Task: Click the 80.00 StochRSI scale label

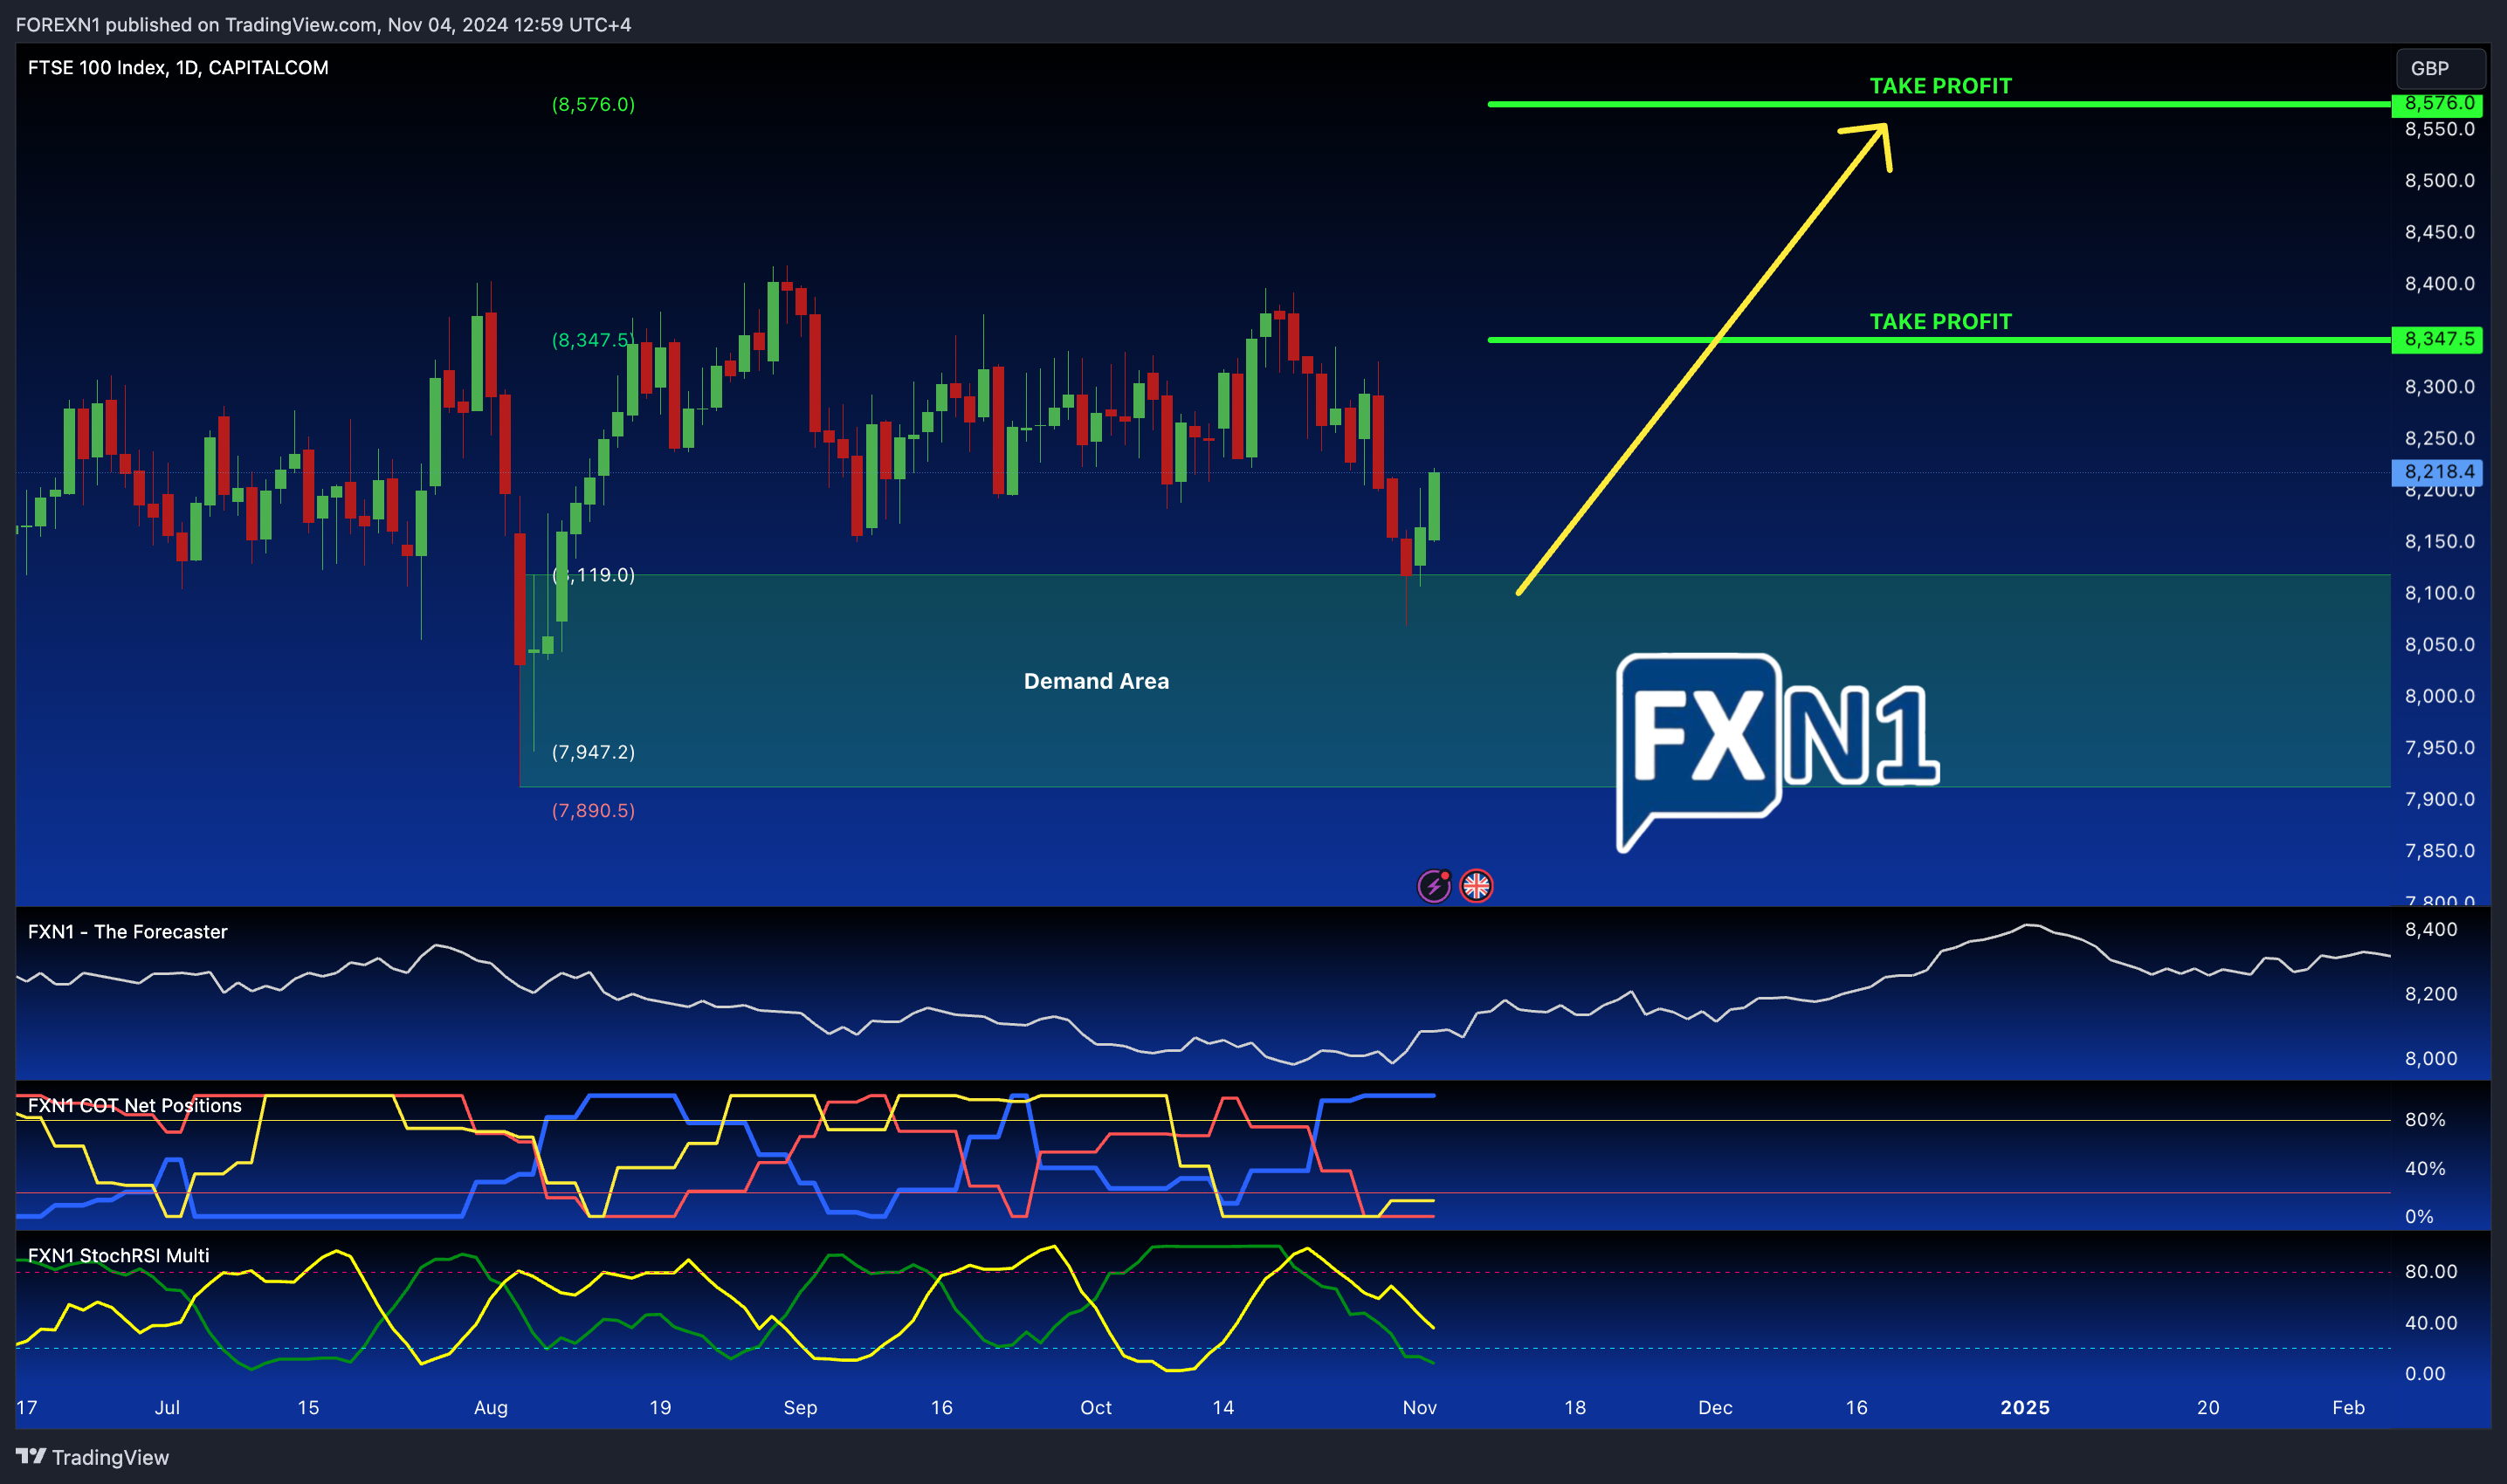Action: pyautogui.click(x=2430, y=1272)
